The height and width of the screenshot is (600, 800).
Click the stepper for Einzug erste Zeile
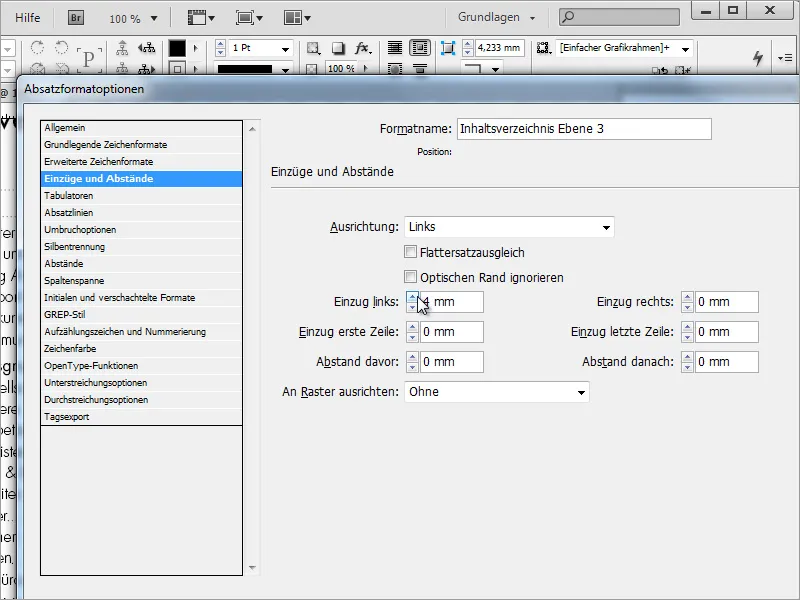coord(412,332)
